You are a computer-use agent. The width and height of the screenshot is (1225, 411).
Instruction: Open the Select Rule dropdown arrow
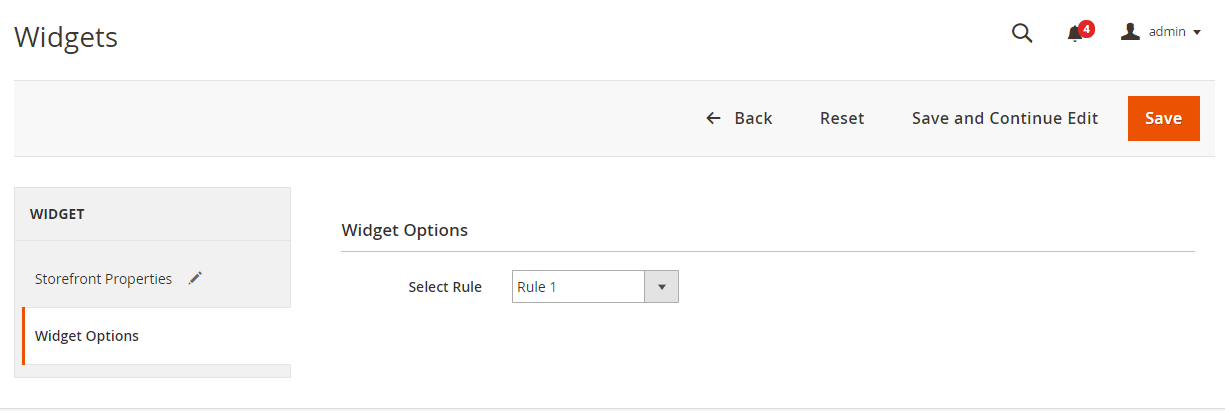[661, 287]
